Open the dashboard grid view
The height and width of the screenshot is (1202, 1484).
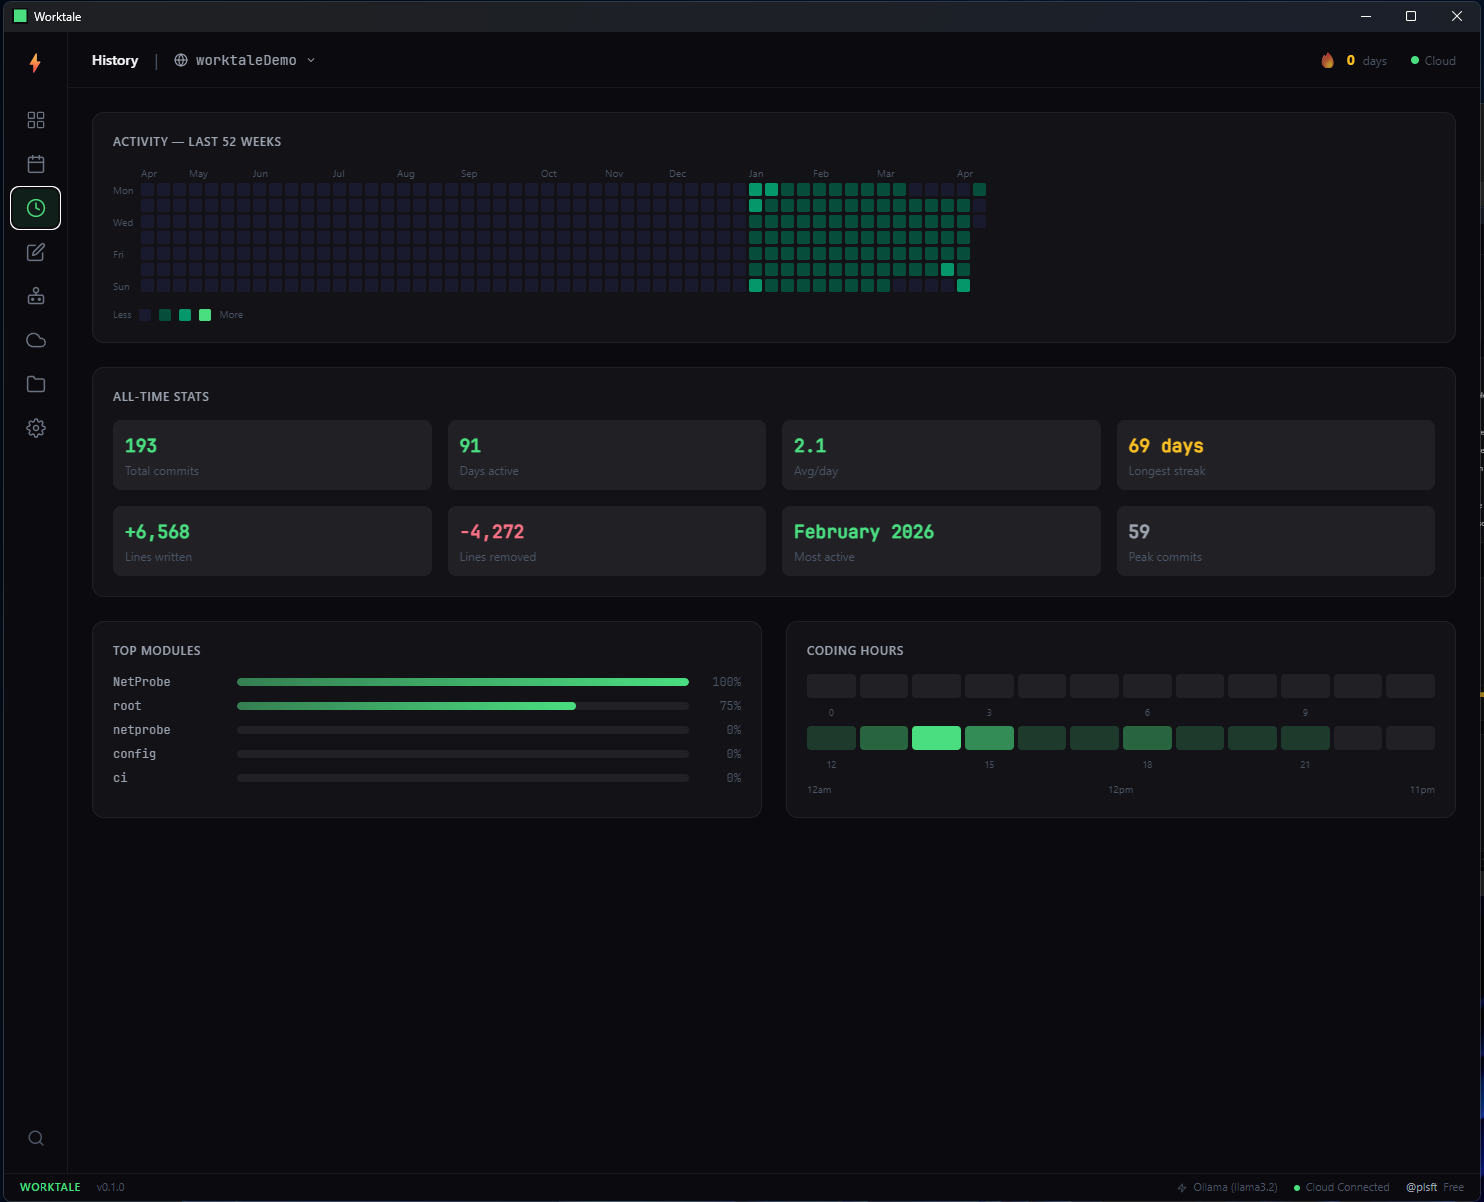tap(36, 120)
